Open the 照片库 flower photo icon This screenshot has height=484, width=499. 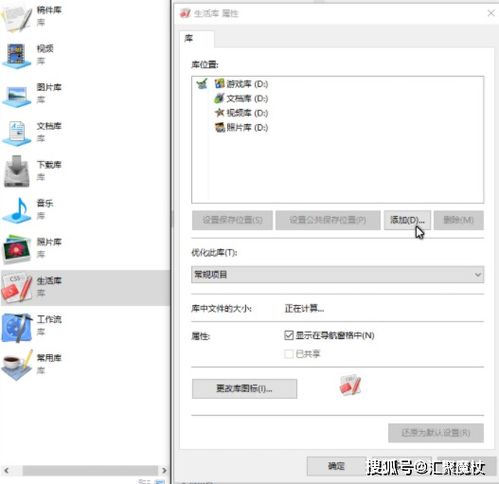click(x=17, y=249)
